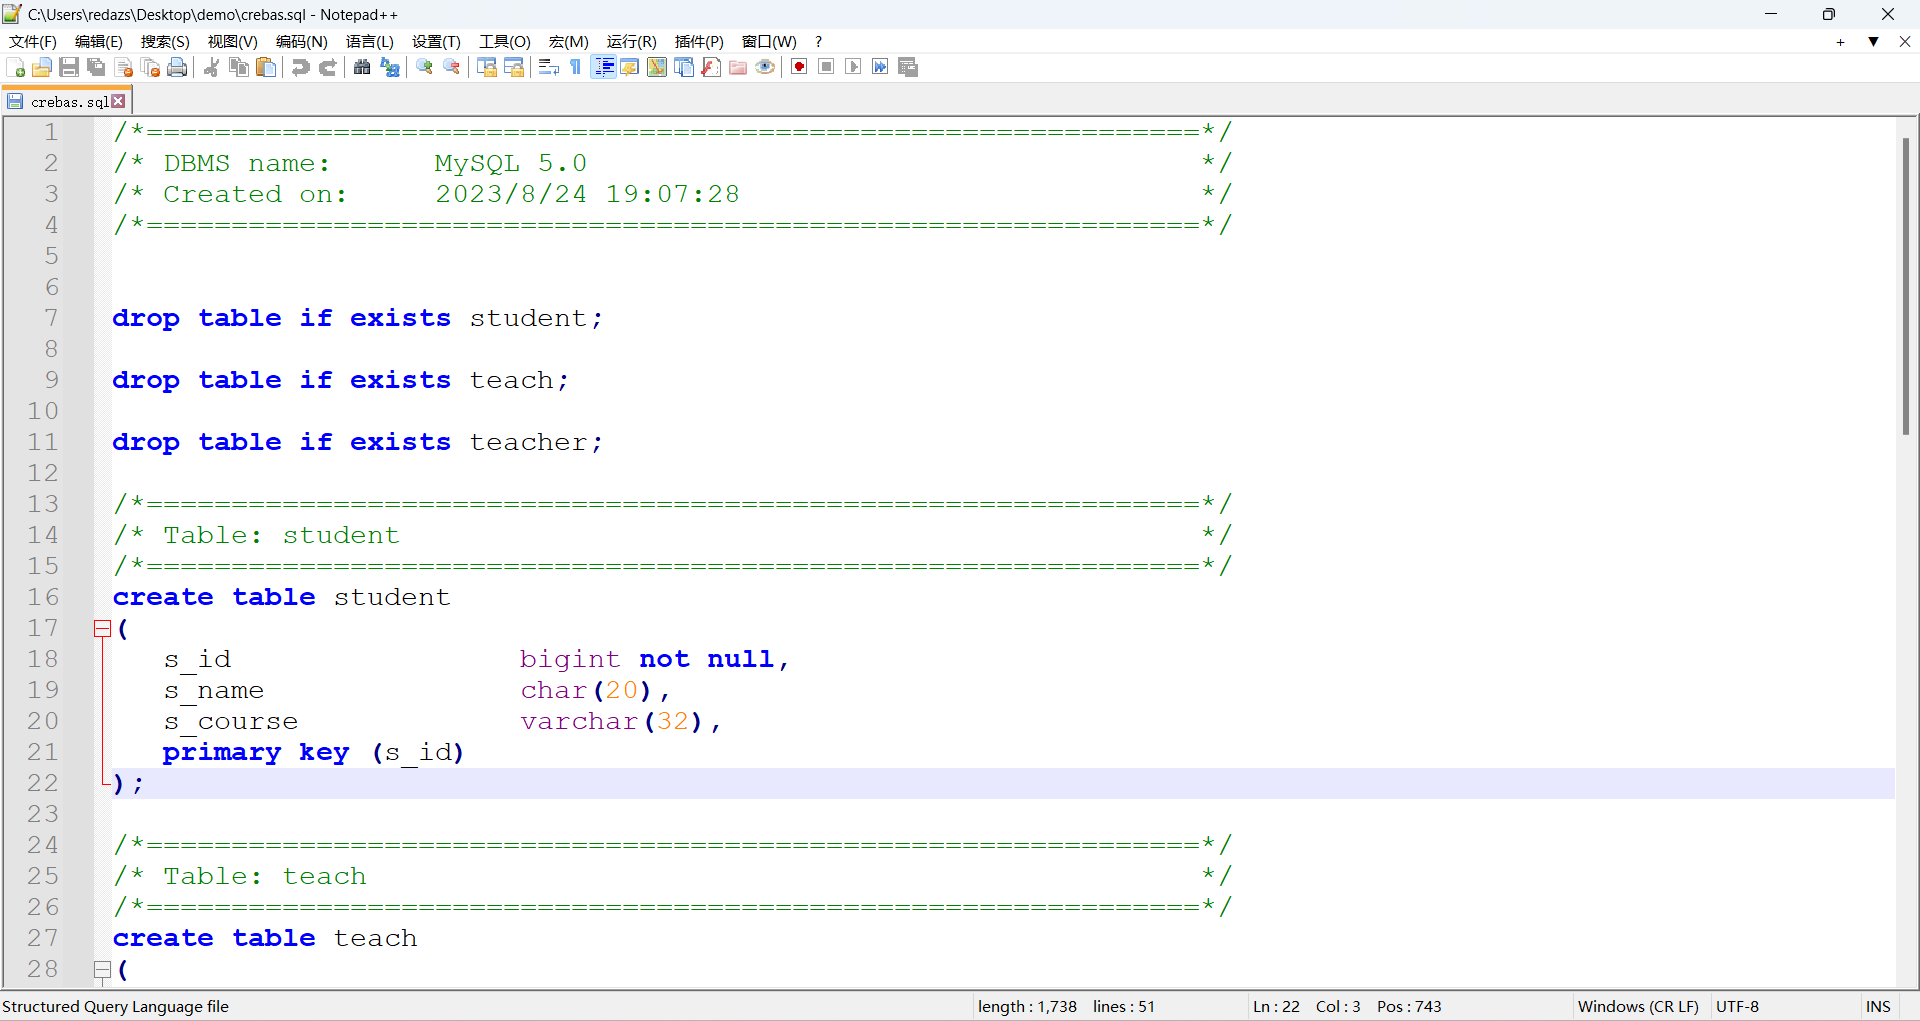Print the document using the printer icon
This screenshot has height=1021, width=1920.
[x=178, y=67]
